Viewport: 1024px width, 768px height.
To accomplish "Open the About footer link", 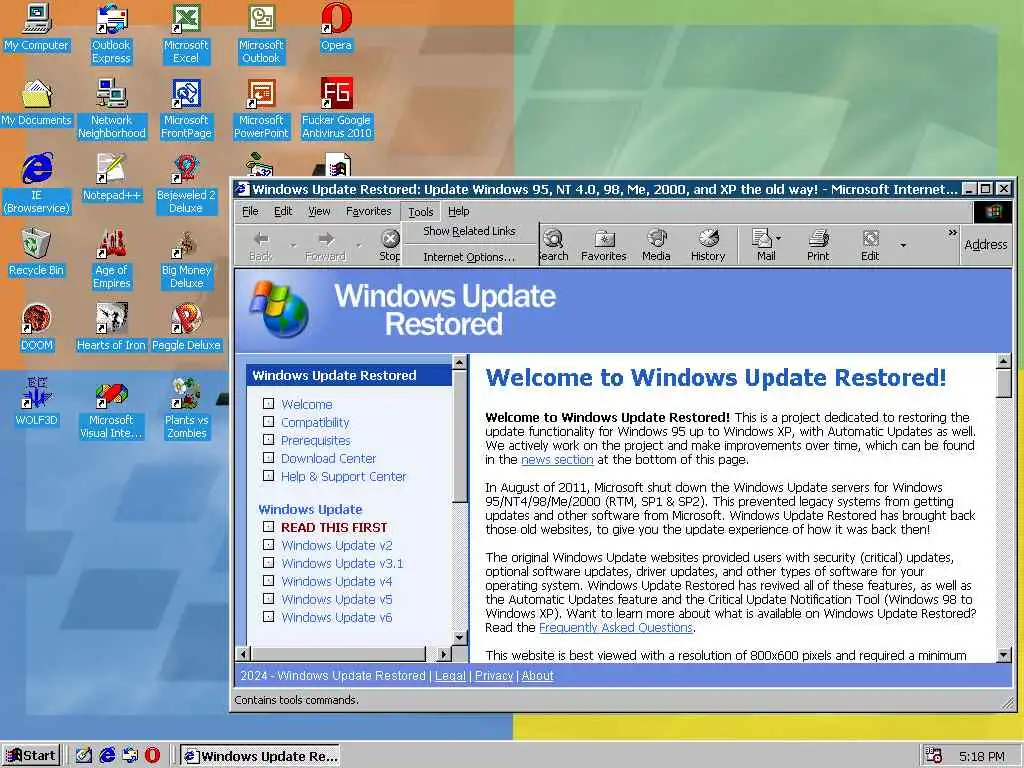I will tap(537, 676).
